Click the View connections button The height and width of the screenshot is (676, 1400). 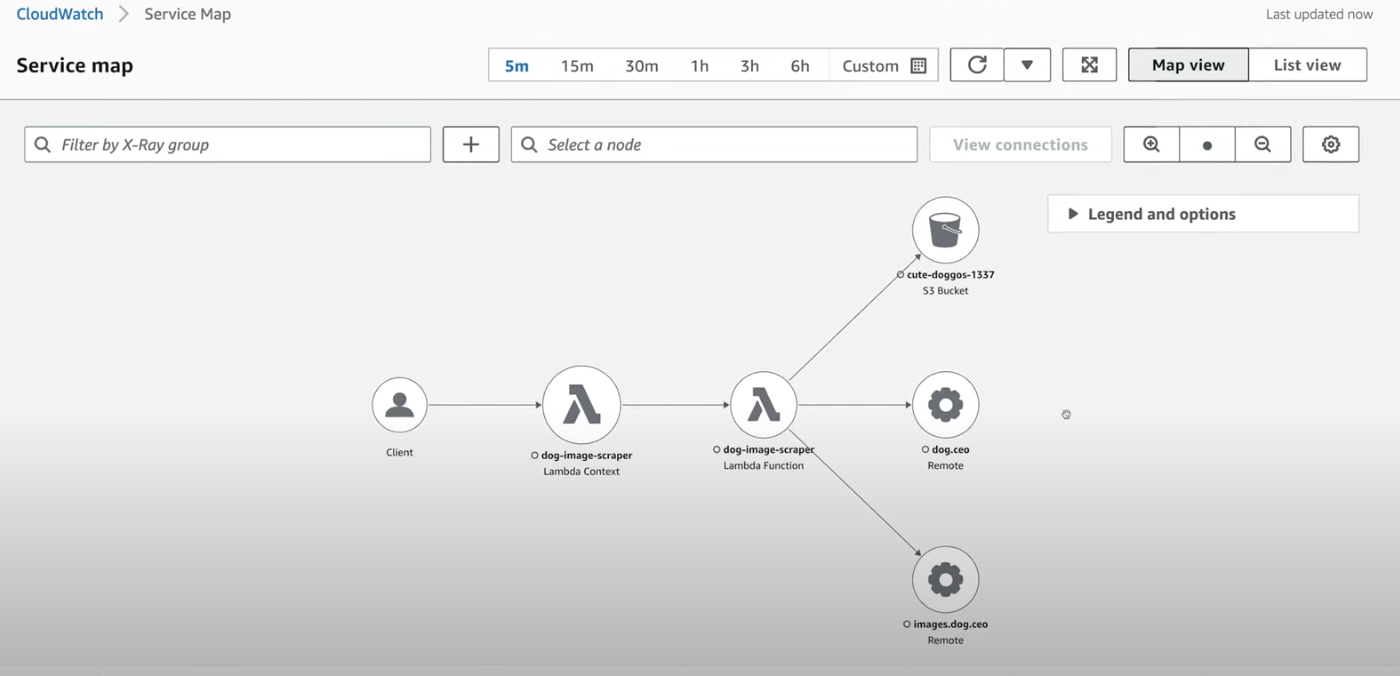click(x=1020, y=144)
